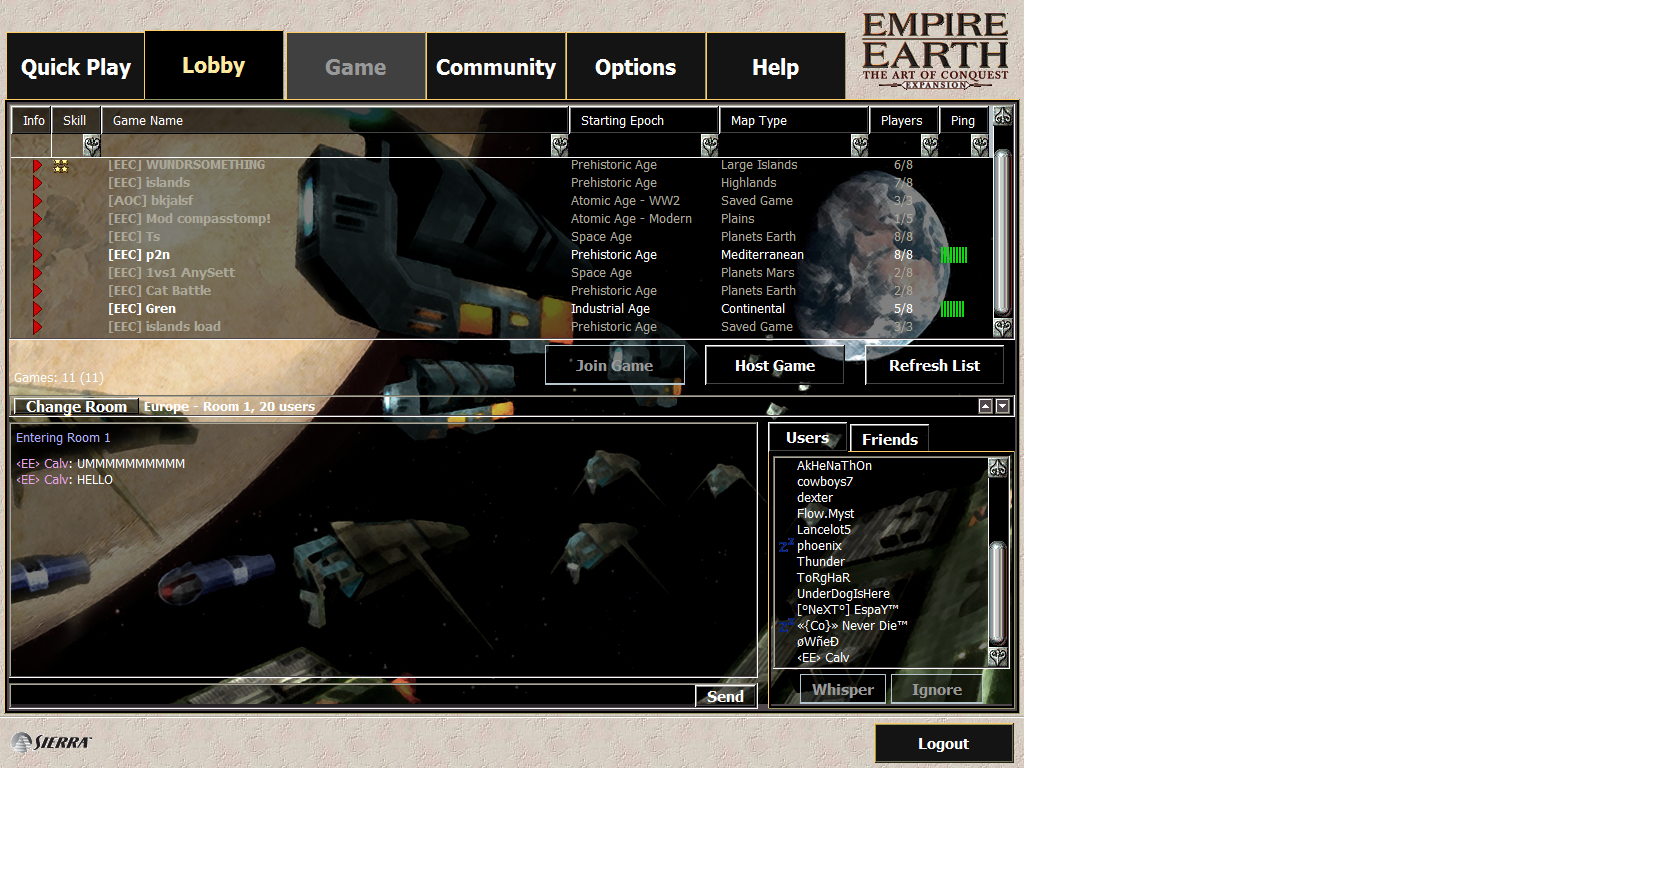1674x889 pixels.
Task: Click the red info arrow for WUNDRSOMETHING game
Action: tap(37, 165)
